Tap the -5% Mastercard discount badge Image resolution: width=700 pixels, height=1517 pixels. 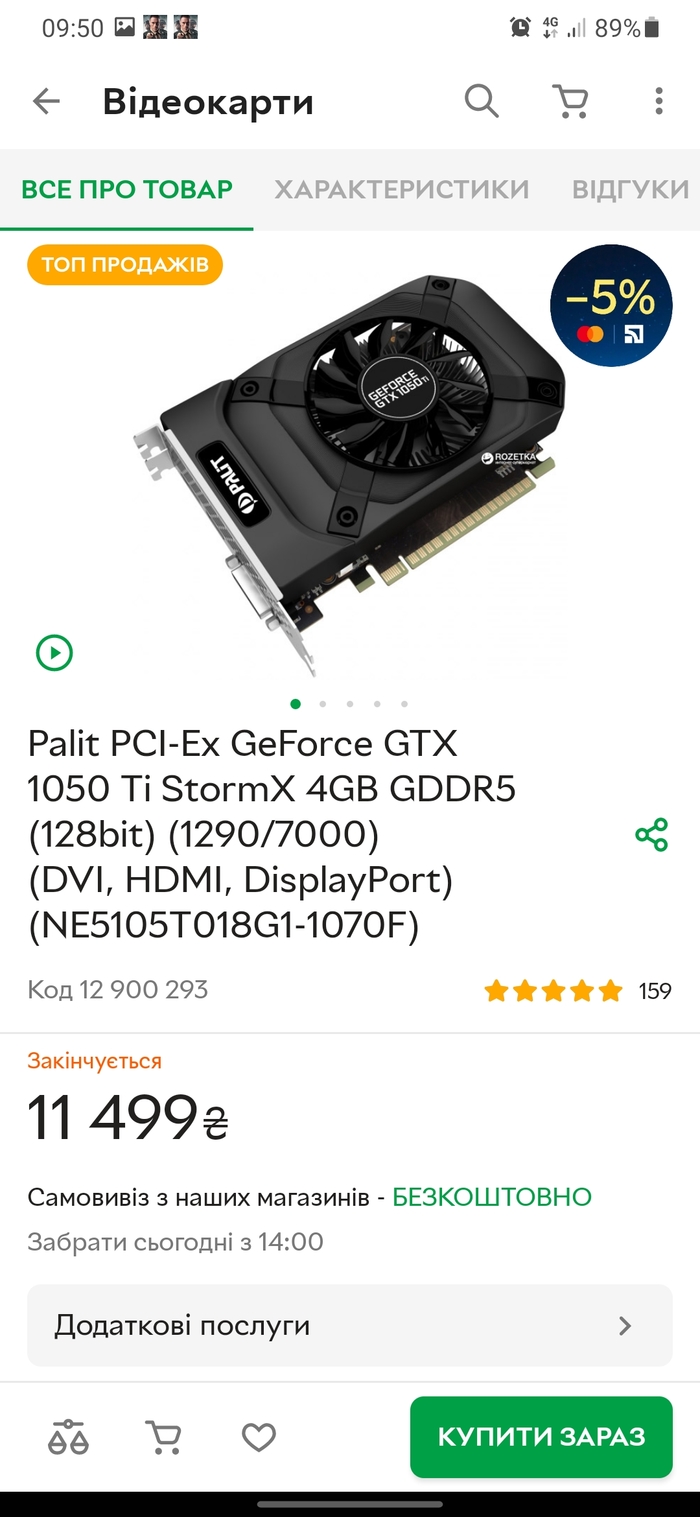pyautogui.click(x=611, y=305)
